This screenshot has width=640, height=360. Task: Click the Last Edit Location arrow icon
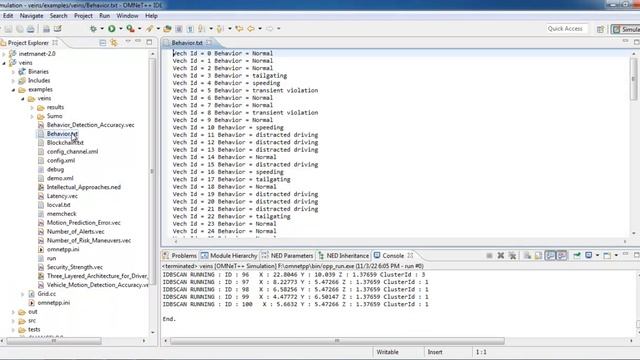tap(239, 29)
